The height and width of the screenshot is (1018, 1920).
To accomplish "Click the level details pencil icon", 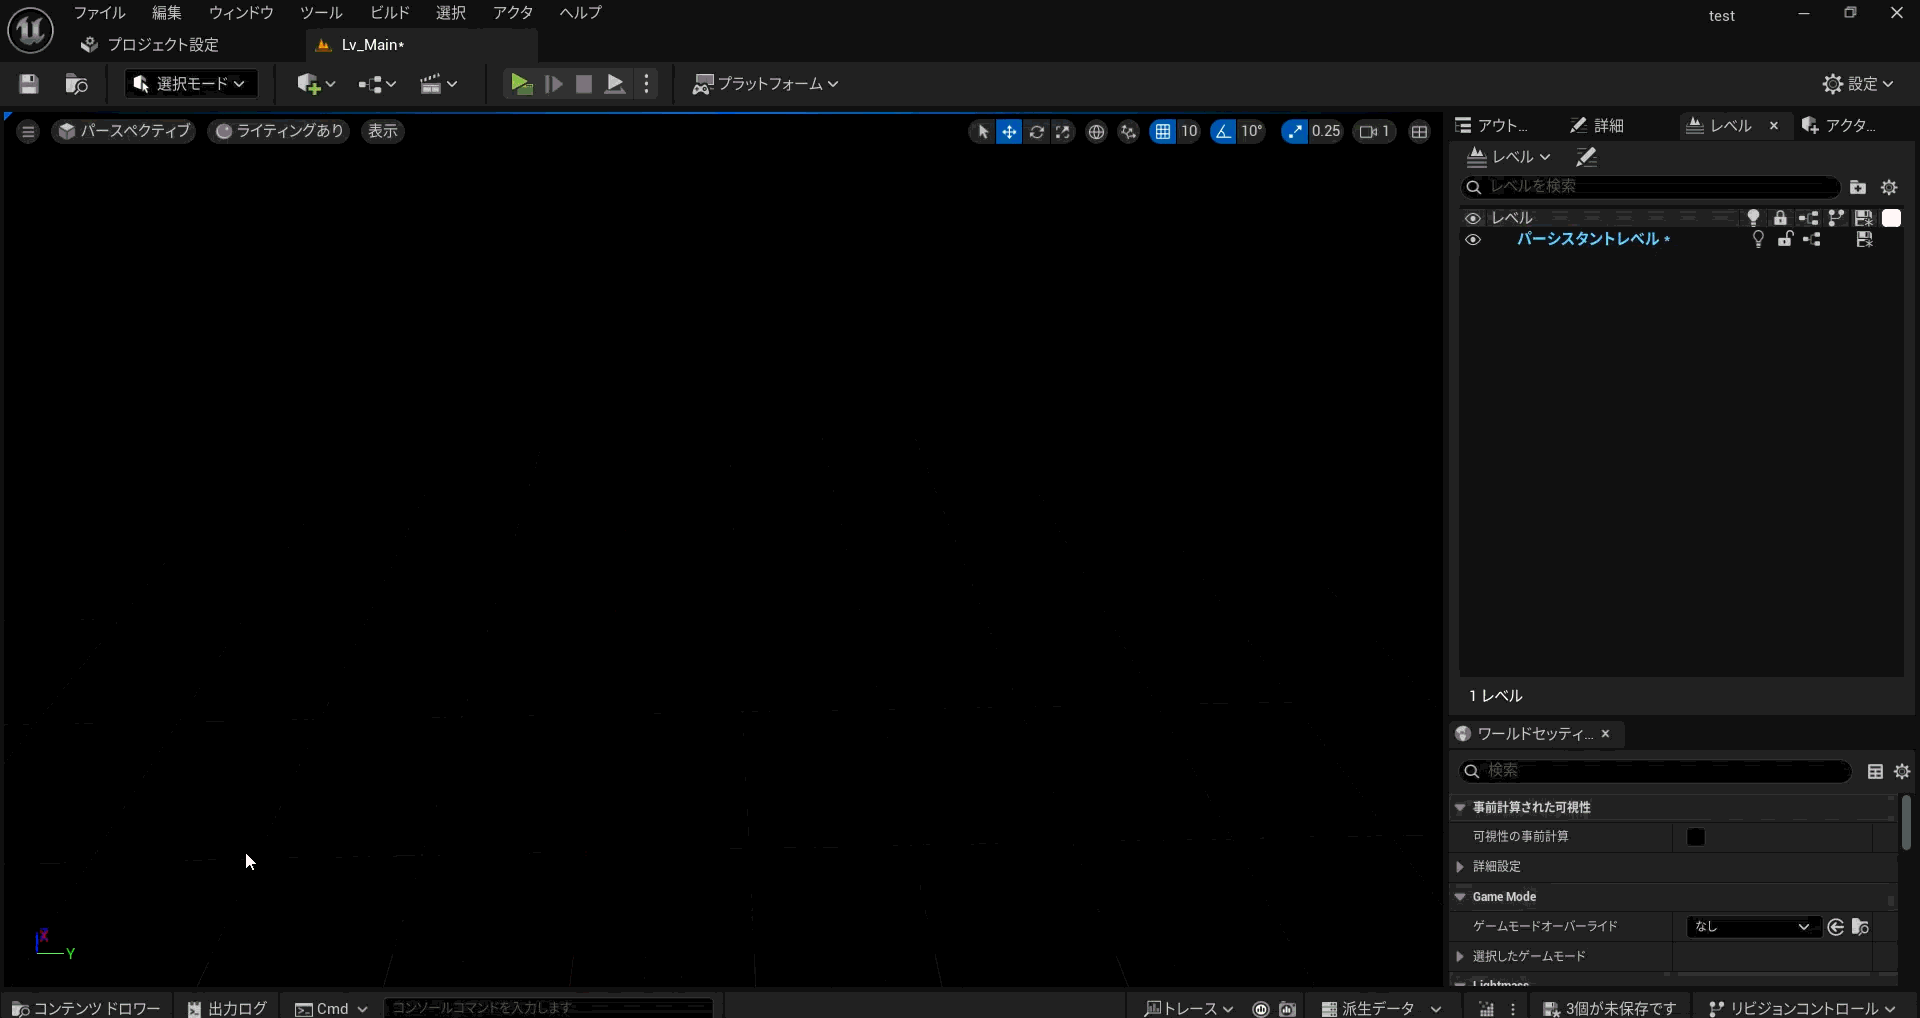I will coord(1586,157).
